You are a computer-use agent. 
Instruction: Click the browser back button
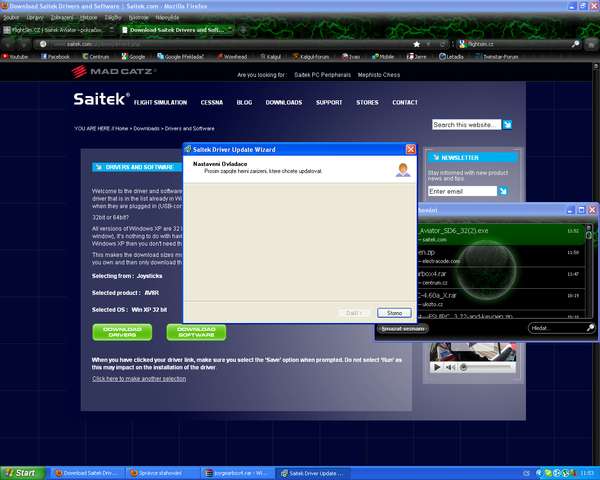pos(8,44)
